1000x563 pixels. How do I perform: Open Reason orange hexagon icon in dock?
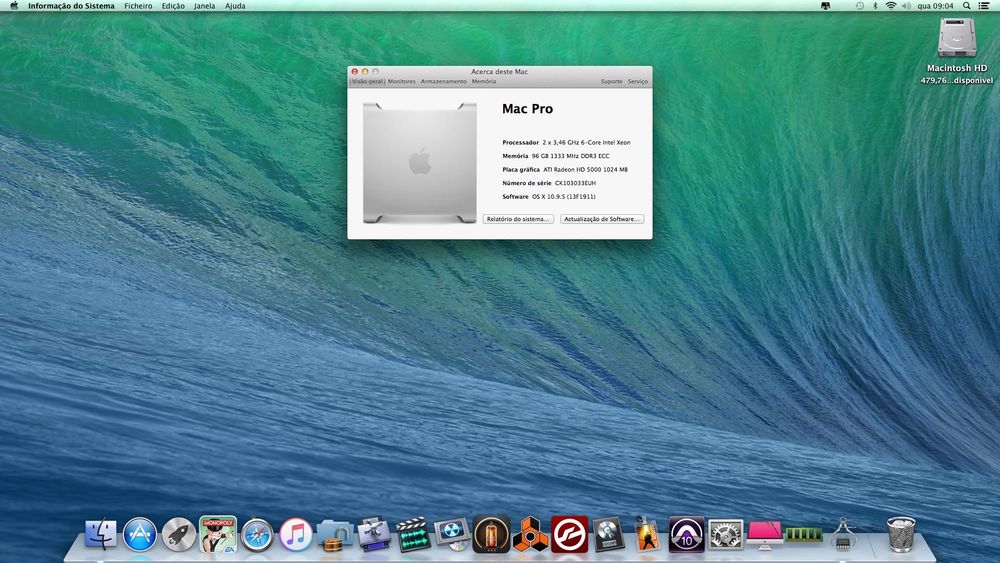pos(531,534)
